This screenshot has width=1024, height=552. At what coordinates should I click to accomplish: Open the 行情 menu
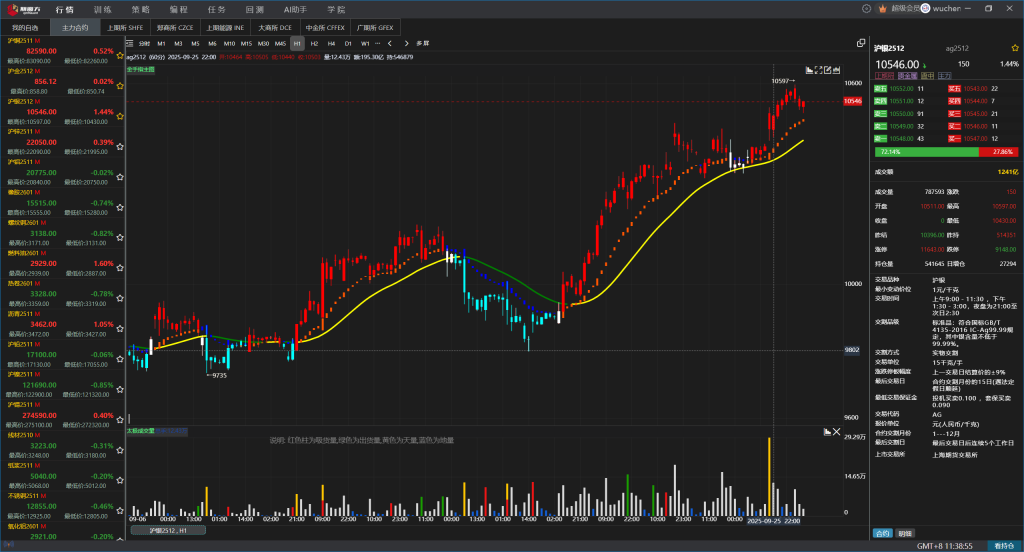(x=65, y=9)
